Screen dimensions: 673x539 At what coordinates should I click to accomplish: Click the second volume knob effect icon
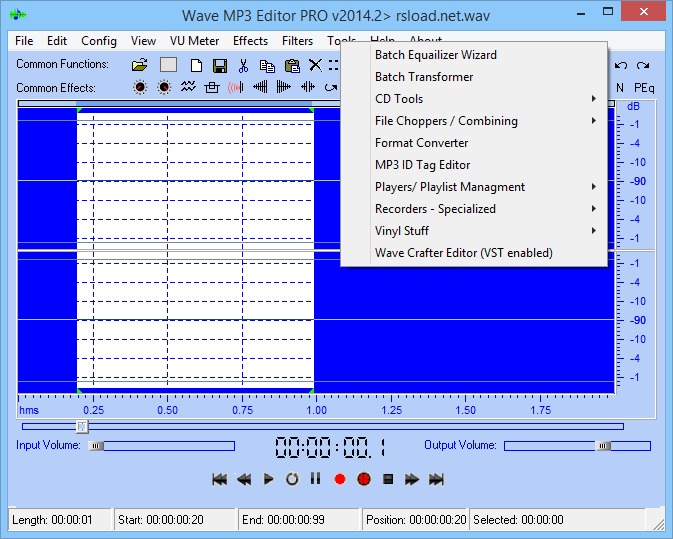[x=164, y=87]
